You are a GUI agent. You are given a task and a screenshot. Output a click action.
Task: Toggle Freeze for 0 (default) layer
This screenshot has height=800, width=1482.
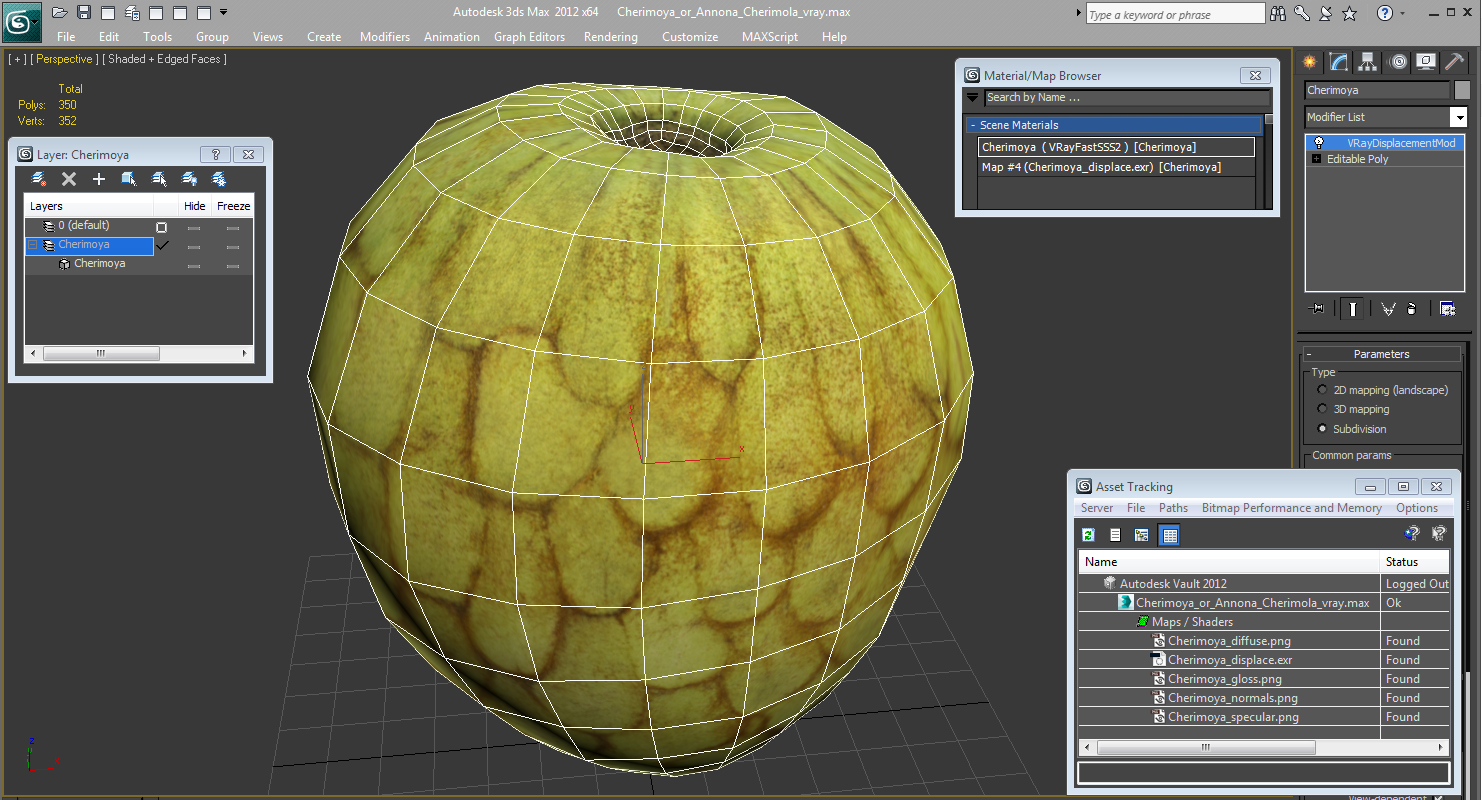click(x=233, y=227)
